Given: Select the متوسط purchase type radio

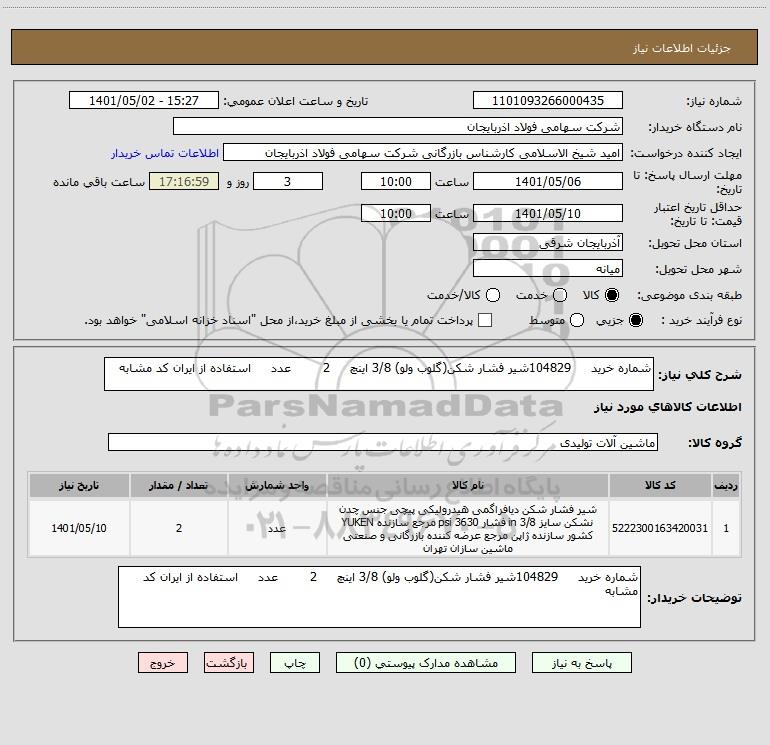Looking at the screenshot, I should [x=577, y=320].
